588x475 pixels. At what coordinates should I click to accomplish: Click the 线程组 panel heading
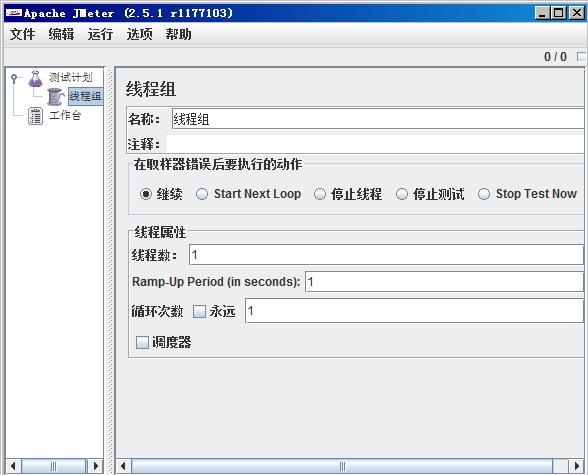[x=150, y=89]
